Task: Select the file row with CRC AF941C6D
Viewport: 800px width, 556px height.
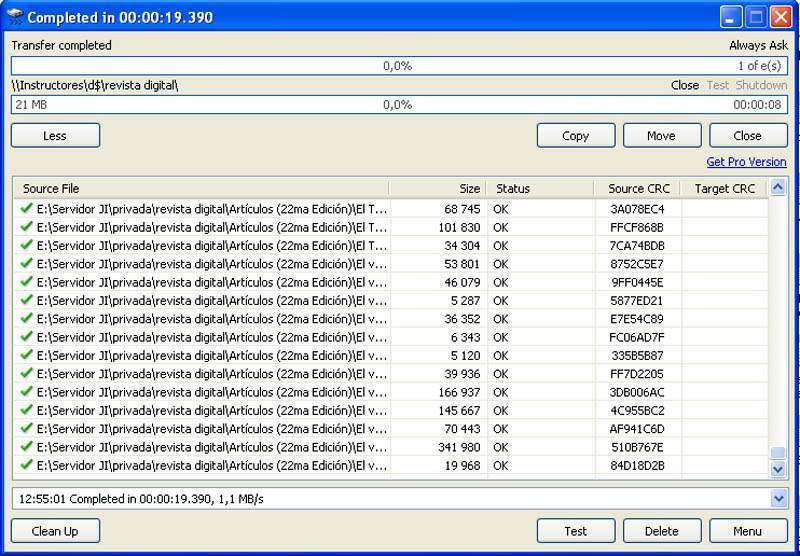Action: 391,429
